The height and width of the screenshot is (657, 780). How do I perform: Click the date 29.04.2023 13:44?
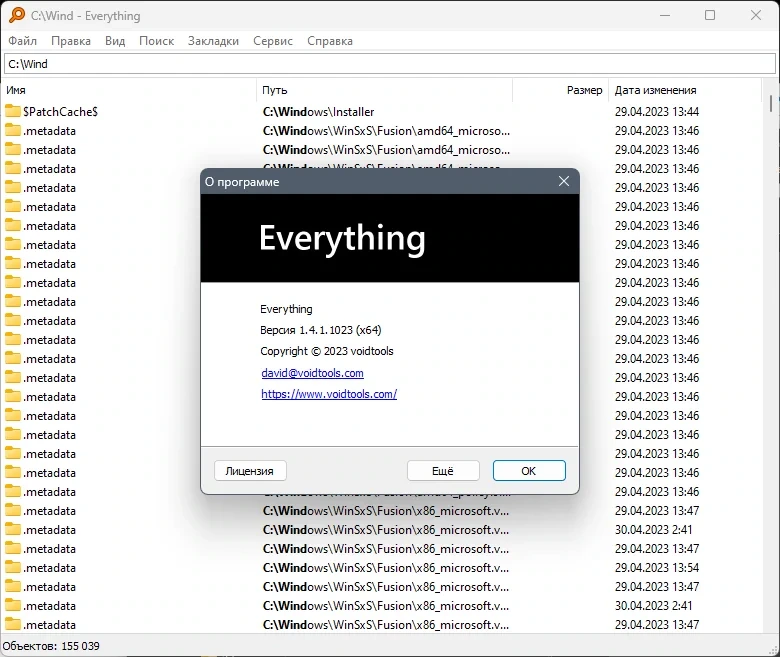tap(657, 112)
